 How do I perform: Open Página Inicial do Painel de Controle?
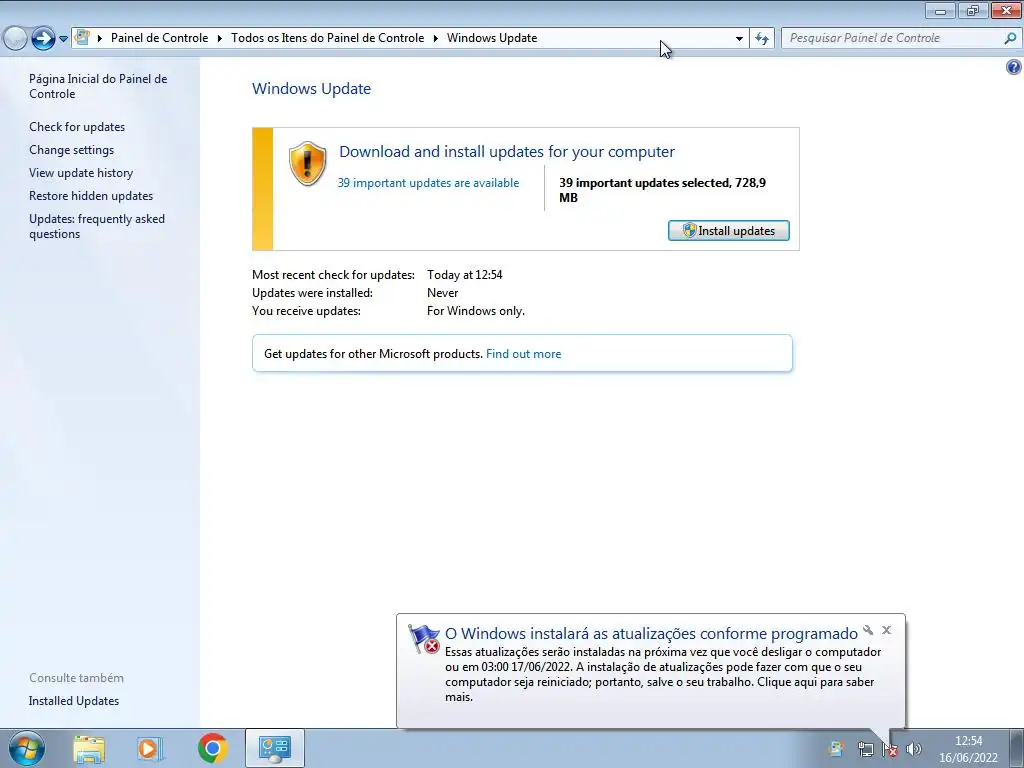(x=98, y=86)
